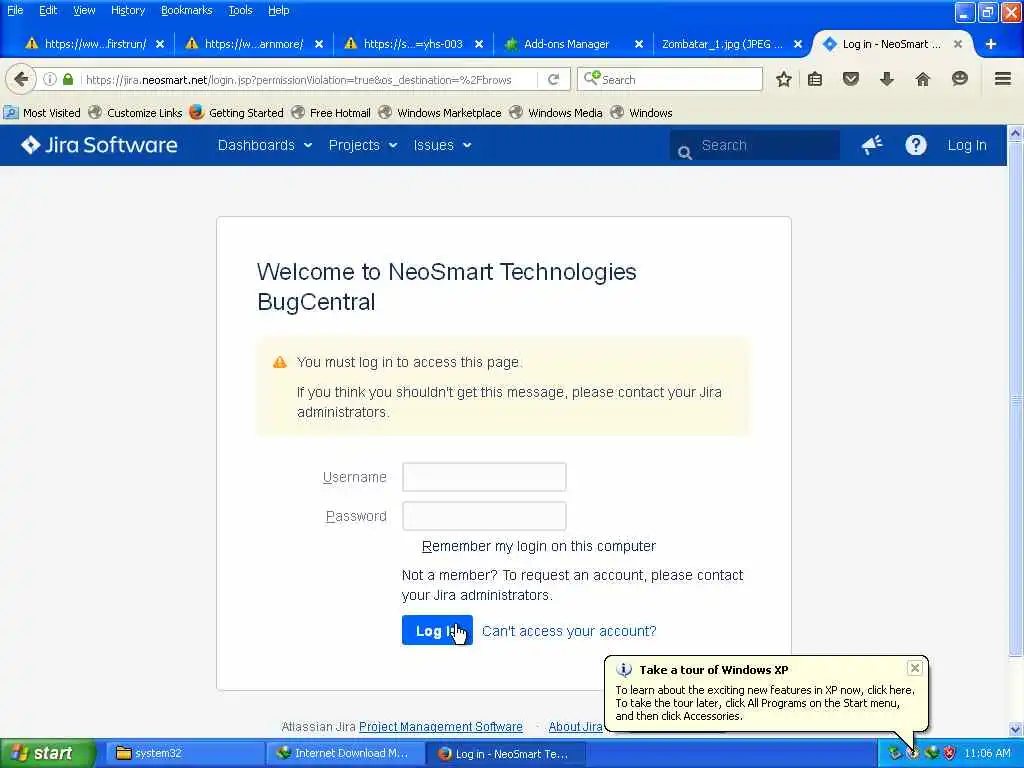Open Windows Media bookmark
Image resolution: width=1024 pixels, height=768 pixels.
pyautogui.click(x=556, y=112)
